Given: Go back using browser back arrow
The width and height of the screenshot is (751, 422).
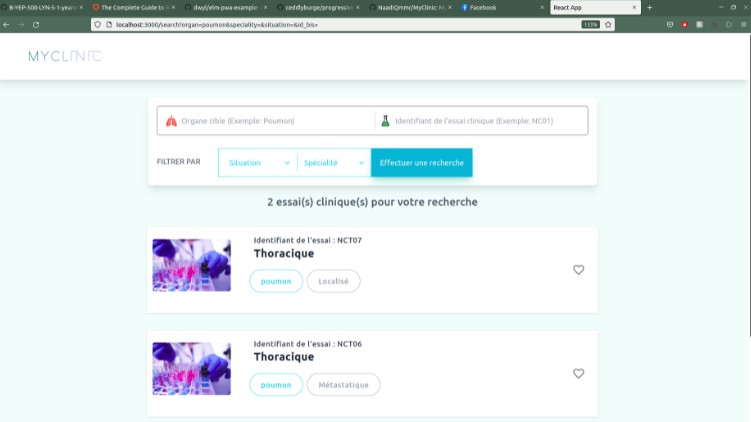Looking at the screenshot, I should point(7,24).
